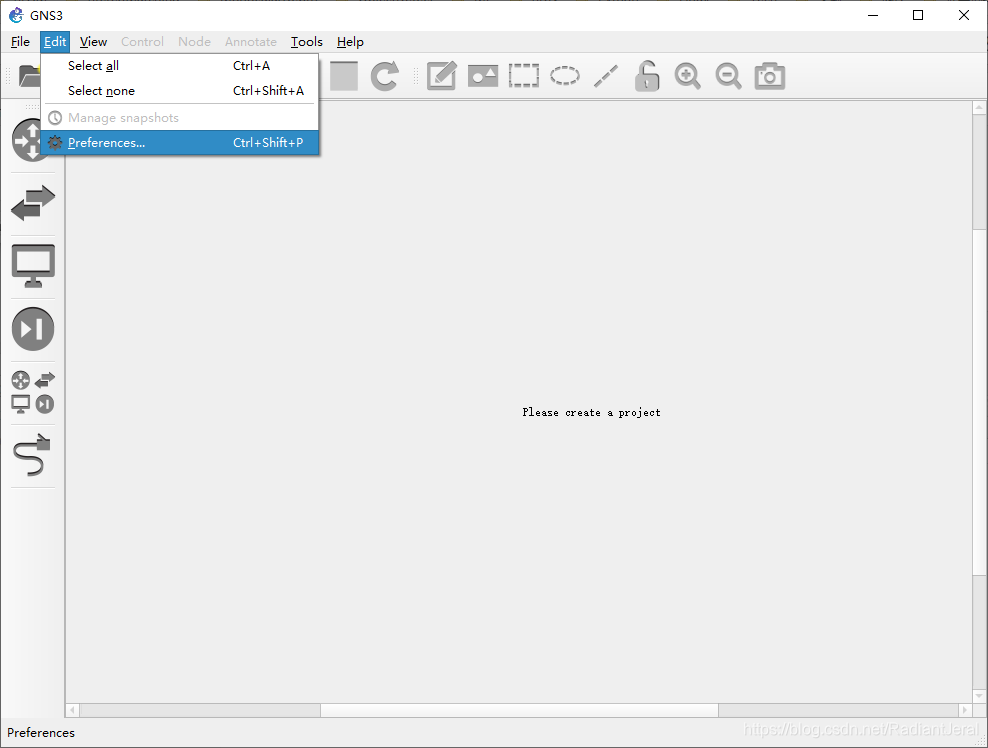This screenshot has width=988, height=748.
Task: Click the reload all nodes arrow icon
Action: [x=384, y=76]
